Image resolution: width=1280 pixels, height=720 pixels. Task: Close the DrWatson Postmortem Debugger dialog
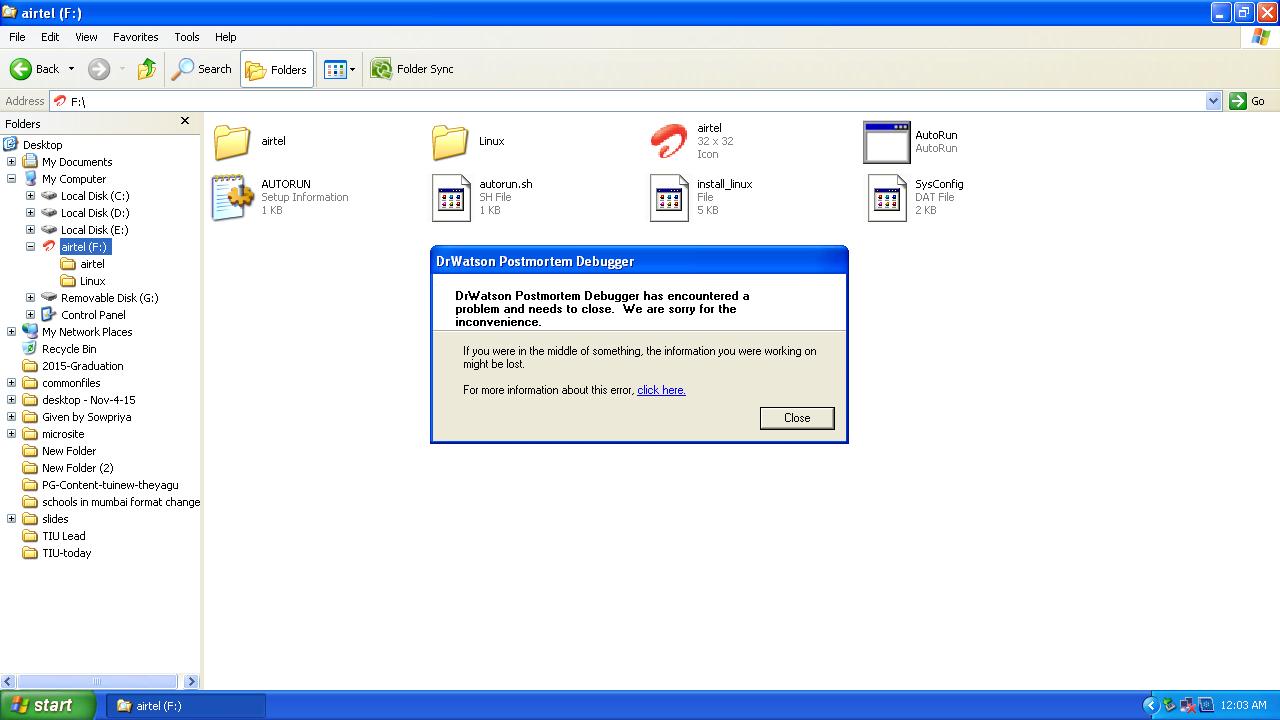797,418
